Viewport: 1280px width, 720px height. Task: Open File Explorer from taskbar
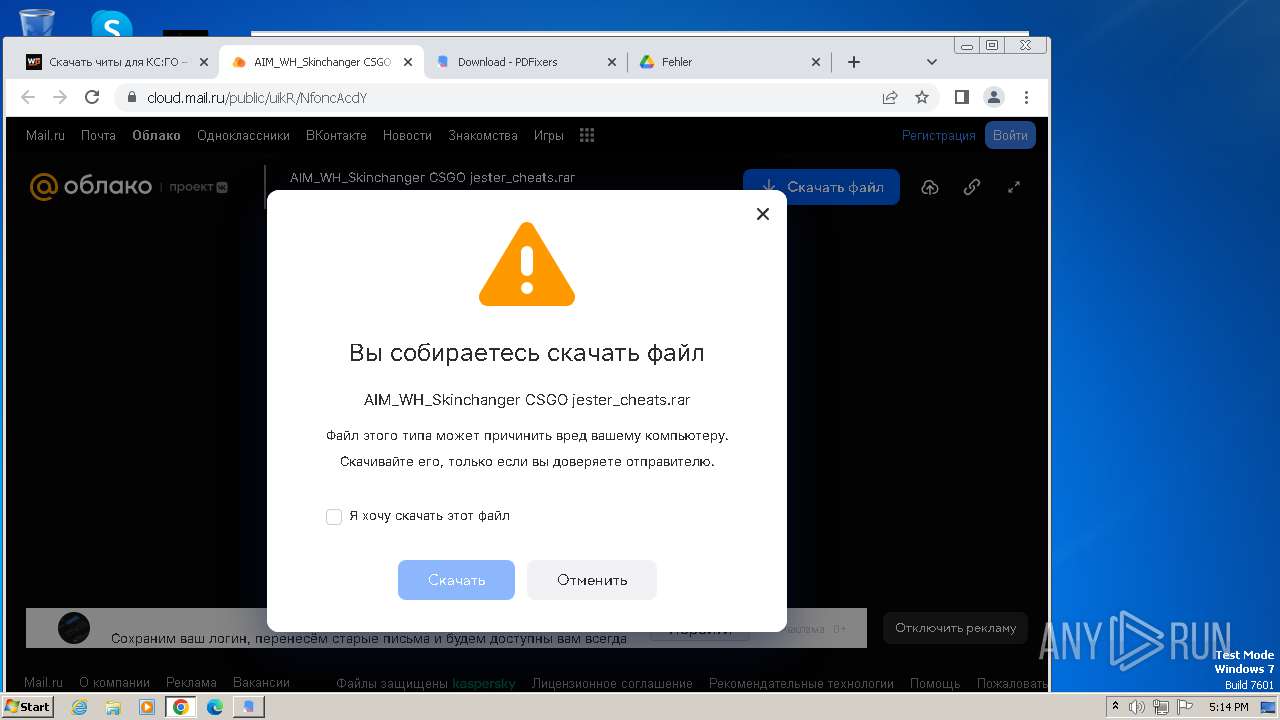(113, 707)
